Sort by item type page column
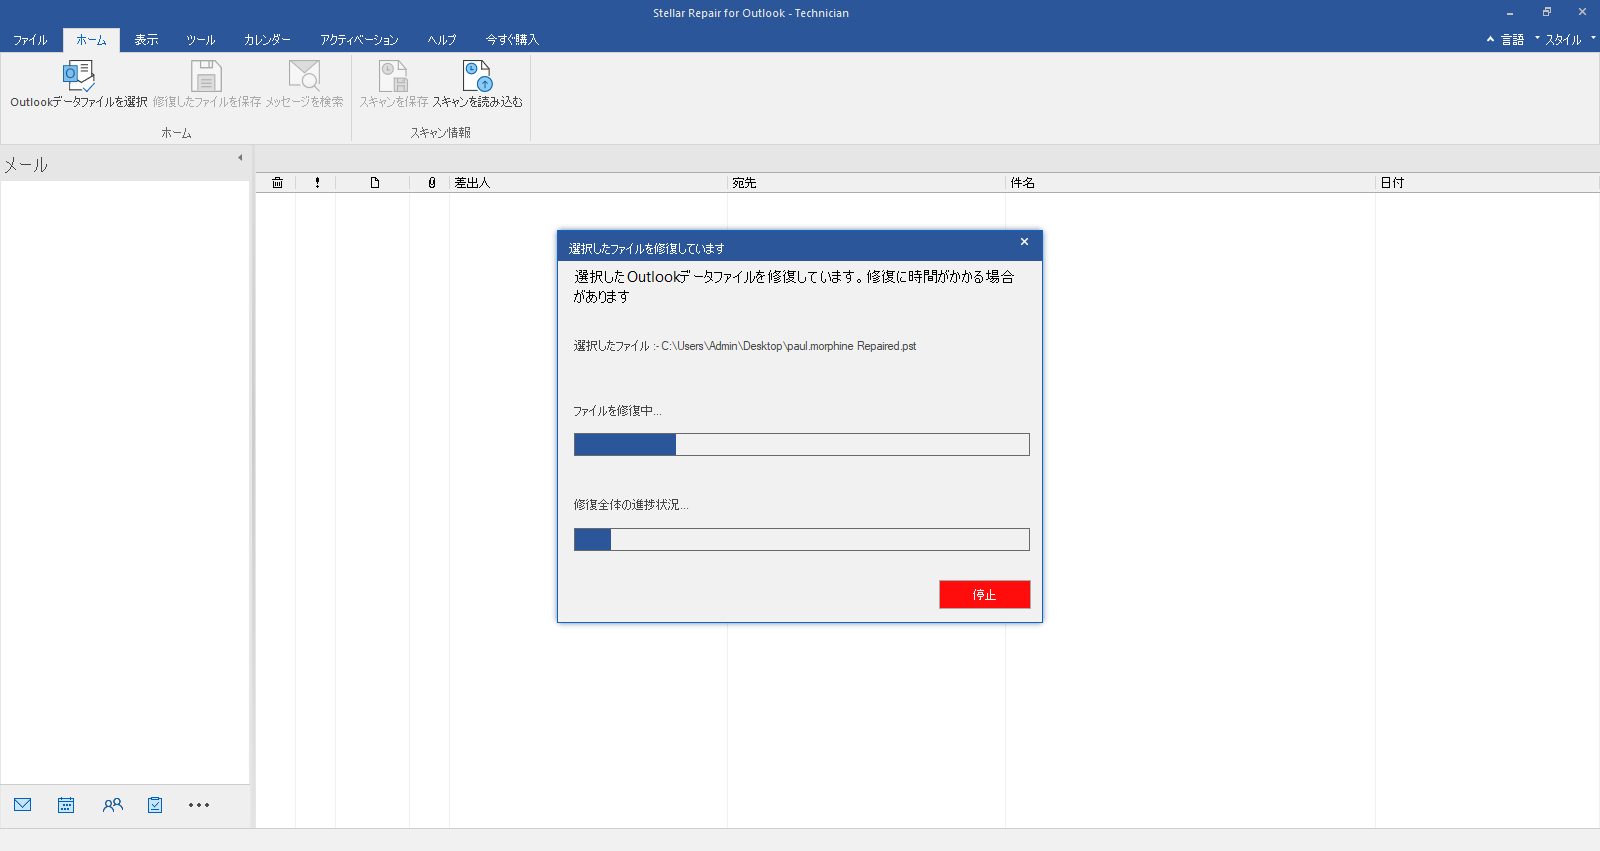Viewport: 1600px width, 851px height. (x=375, y=183)
